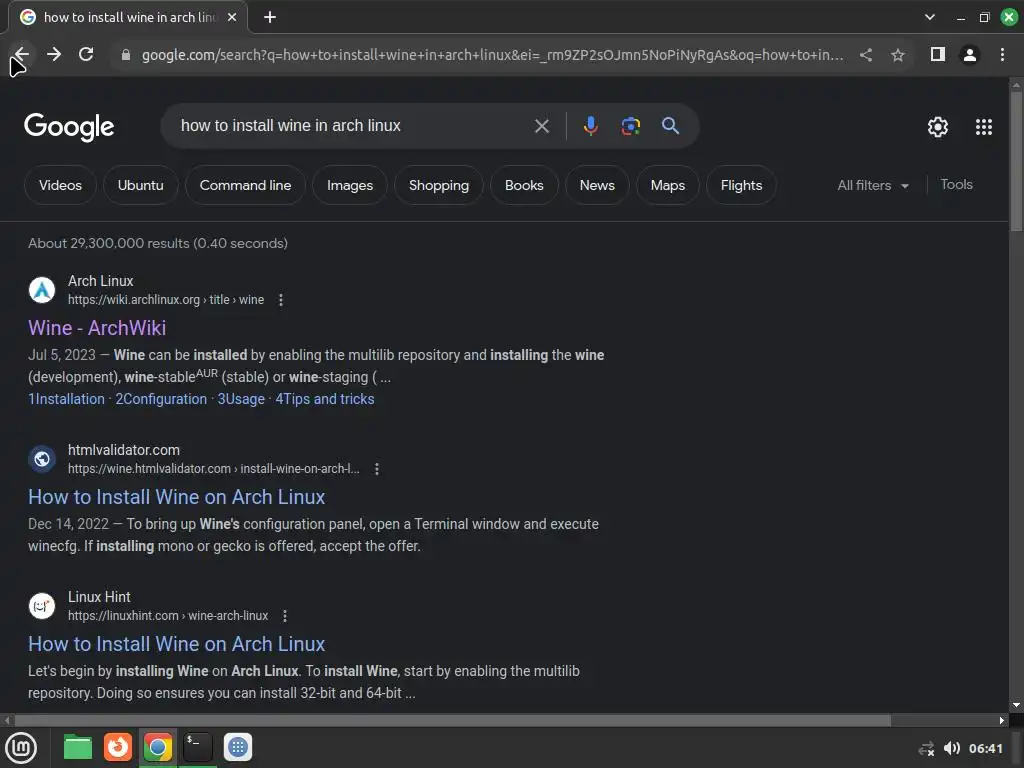Bookmark this page with the star icon
This screenshot has height=768, width=1024.
coord(898,56)
